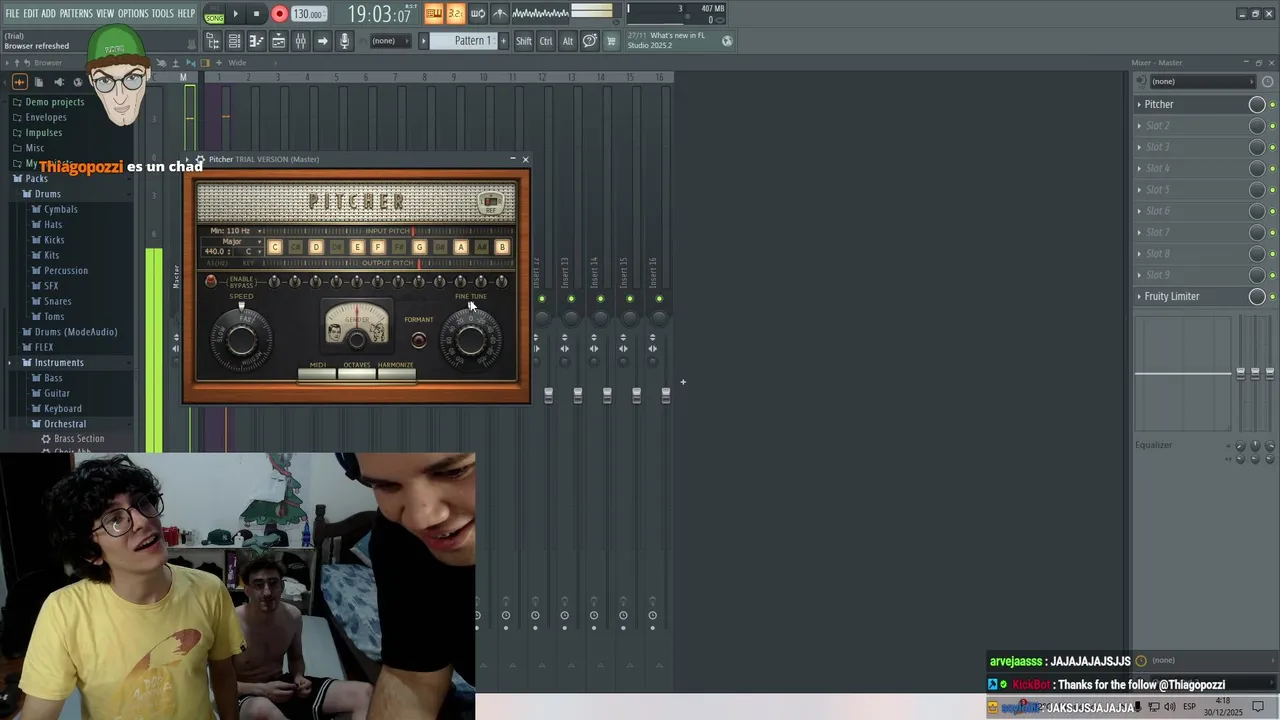Open the Cymbals folder in browser
Viewport: 1280px width, 720px height.
(61, 209)
